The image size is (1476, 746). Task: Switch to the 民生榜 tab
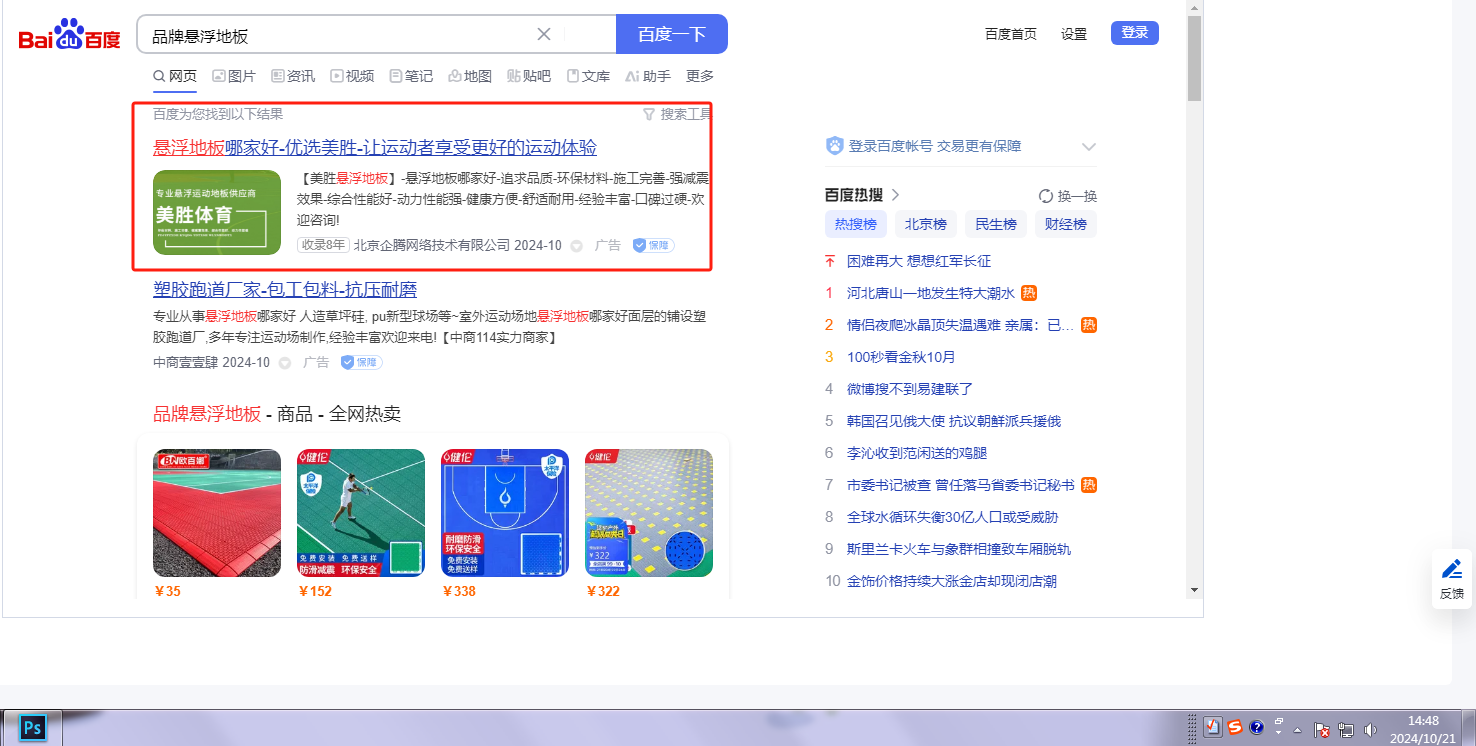click(x=996, y=224)
